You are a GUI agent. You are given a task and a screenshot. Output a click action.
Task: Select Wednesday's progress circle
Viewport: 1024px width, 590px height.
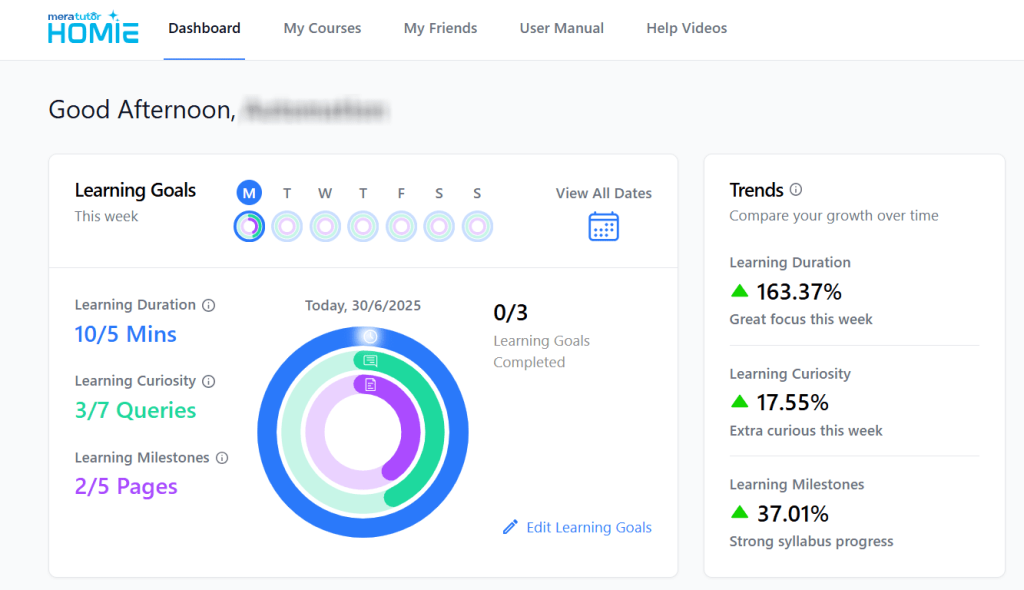325,226
